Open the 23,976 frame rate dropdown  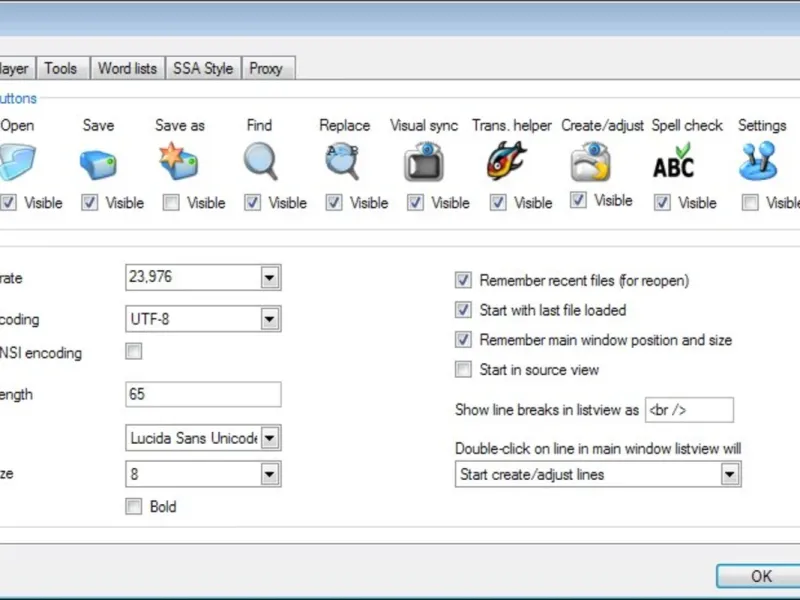click(270, 278)
